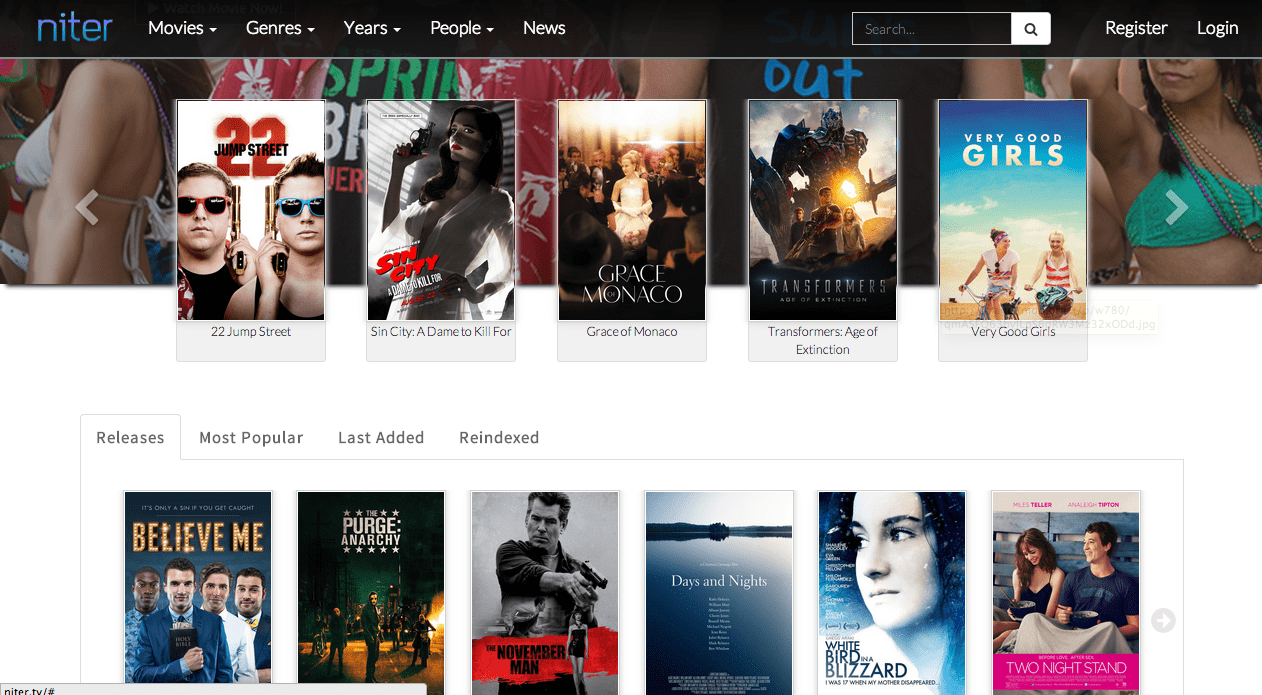Select the Last Added tab

(381, 438)
